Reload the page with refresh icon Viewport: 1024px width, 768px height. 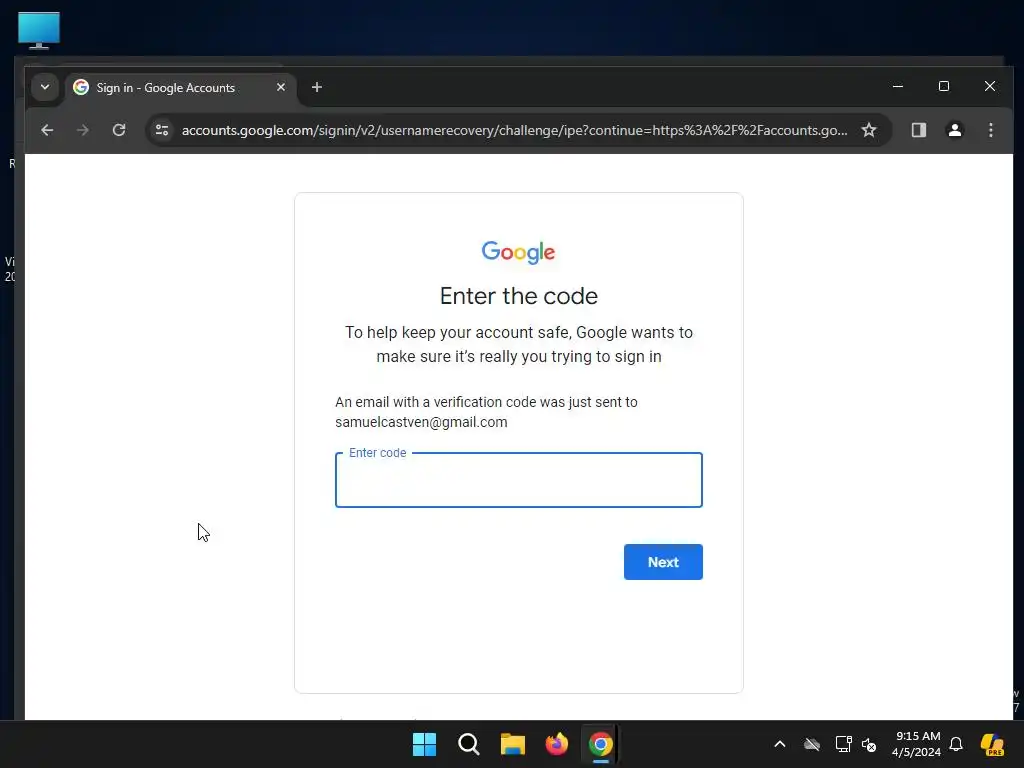click(118, 130)
